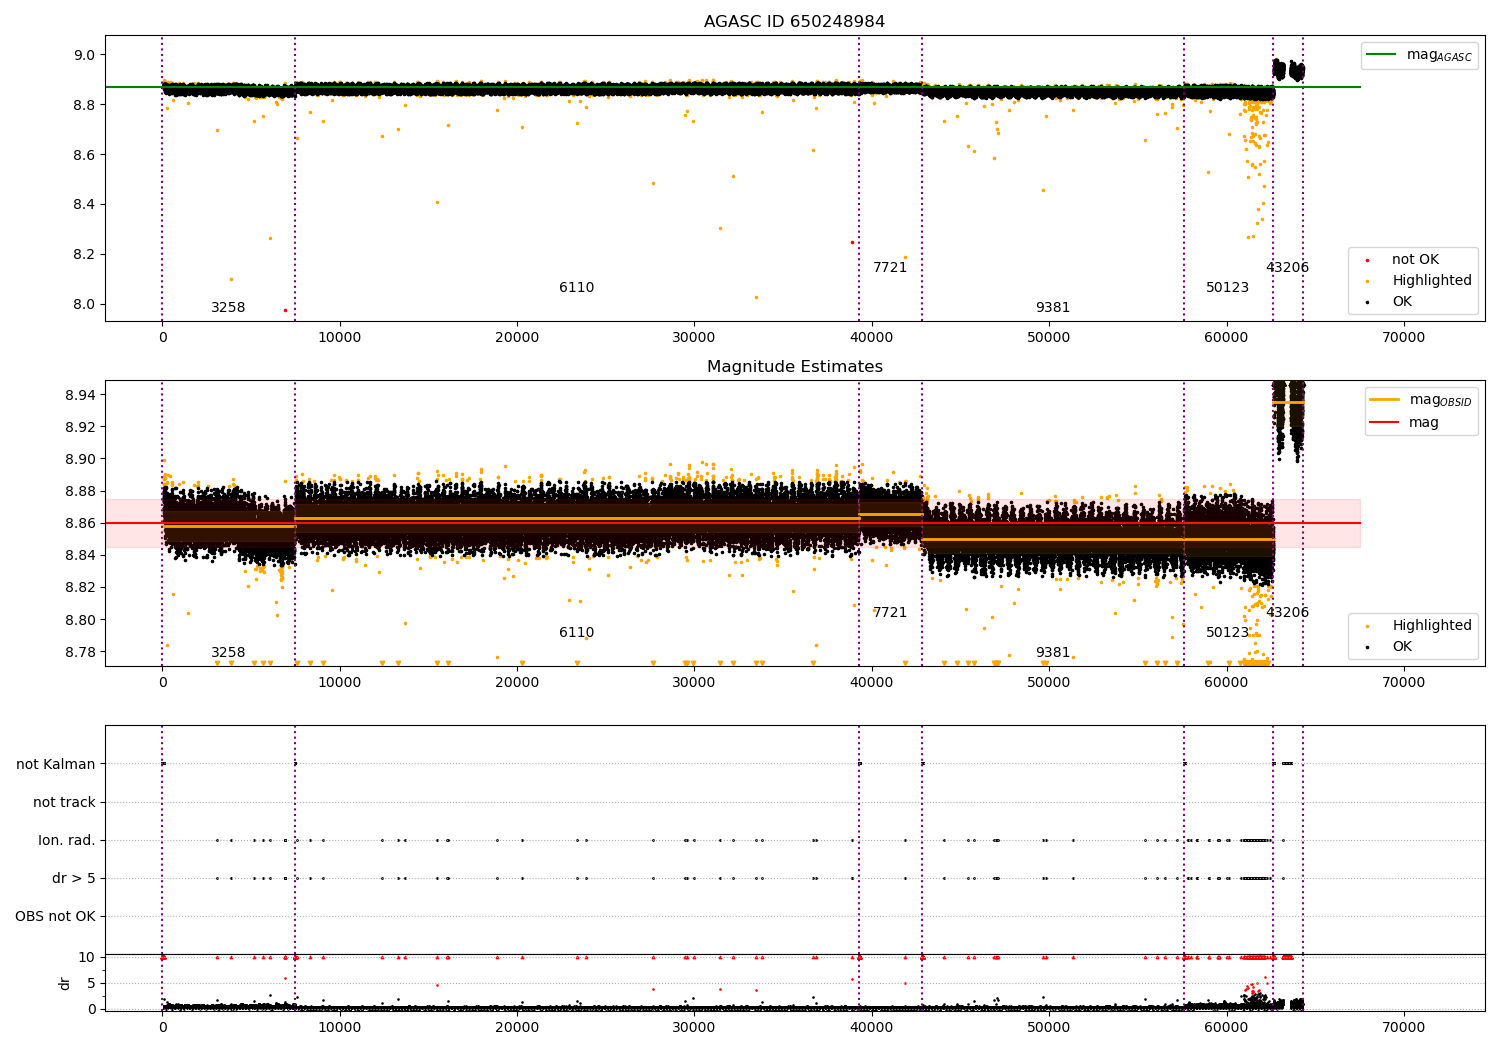Screen dimensions: 1500x1050
Task: Click x-axis tick 30000 under the top plot
Action: pos(694,338)
